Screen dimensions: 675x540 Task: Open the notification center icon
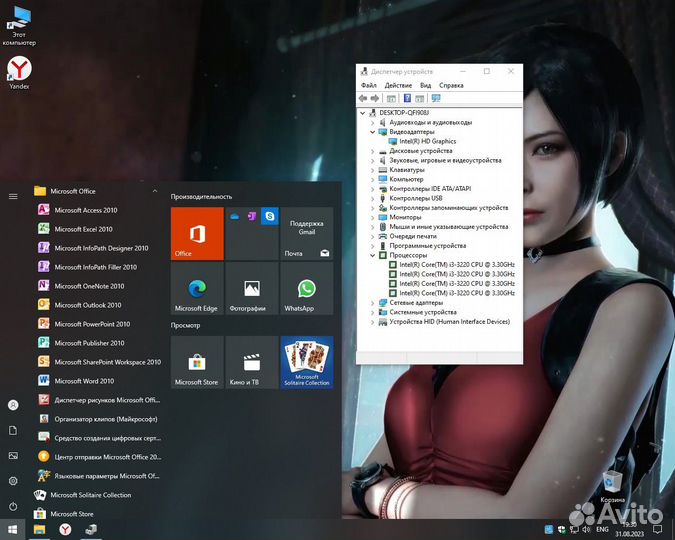(657, 529)
